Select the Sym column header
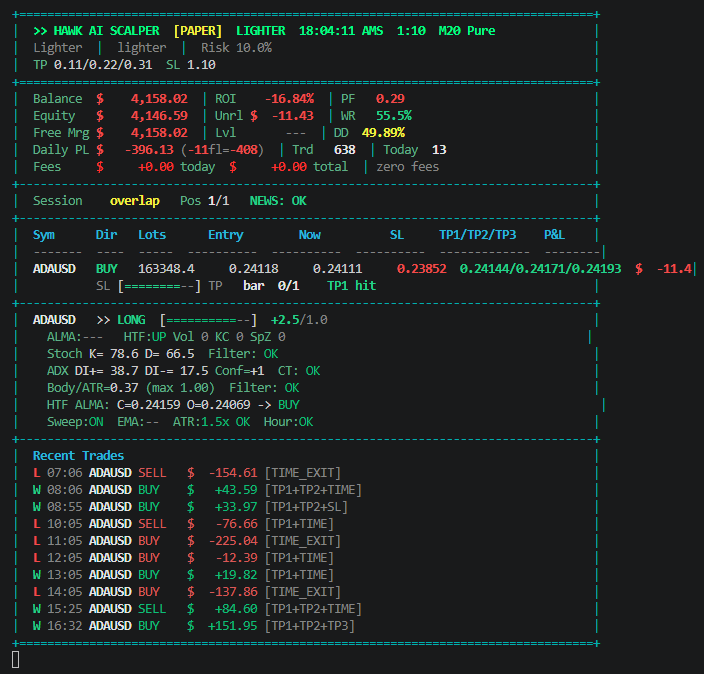 pyautogui.click(x=44, y=235)
